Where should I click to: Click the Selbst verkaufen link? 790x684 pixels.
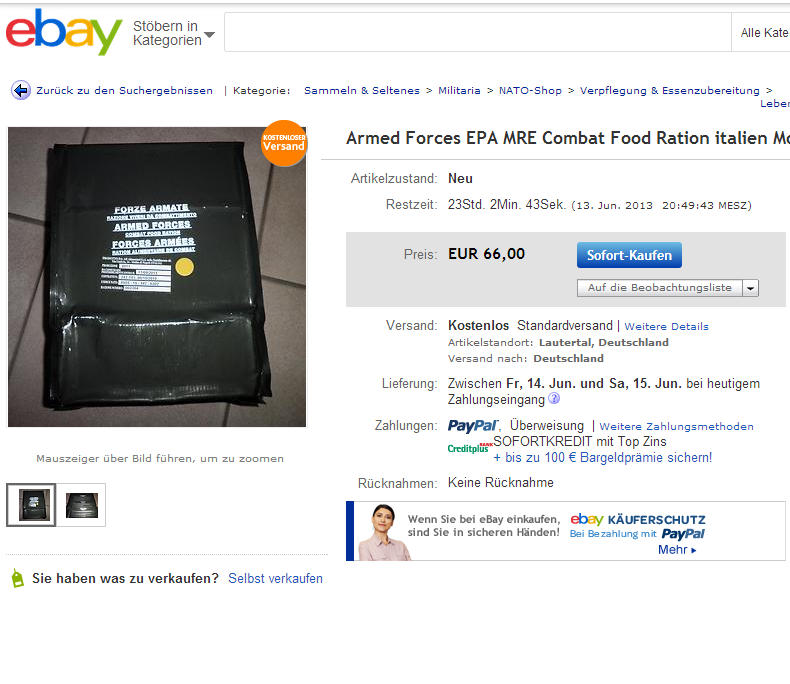point(275,578)
